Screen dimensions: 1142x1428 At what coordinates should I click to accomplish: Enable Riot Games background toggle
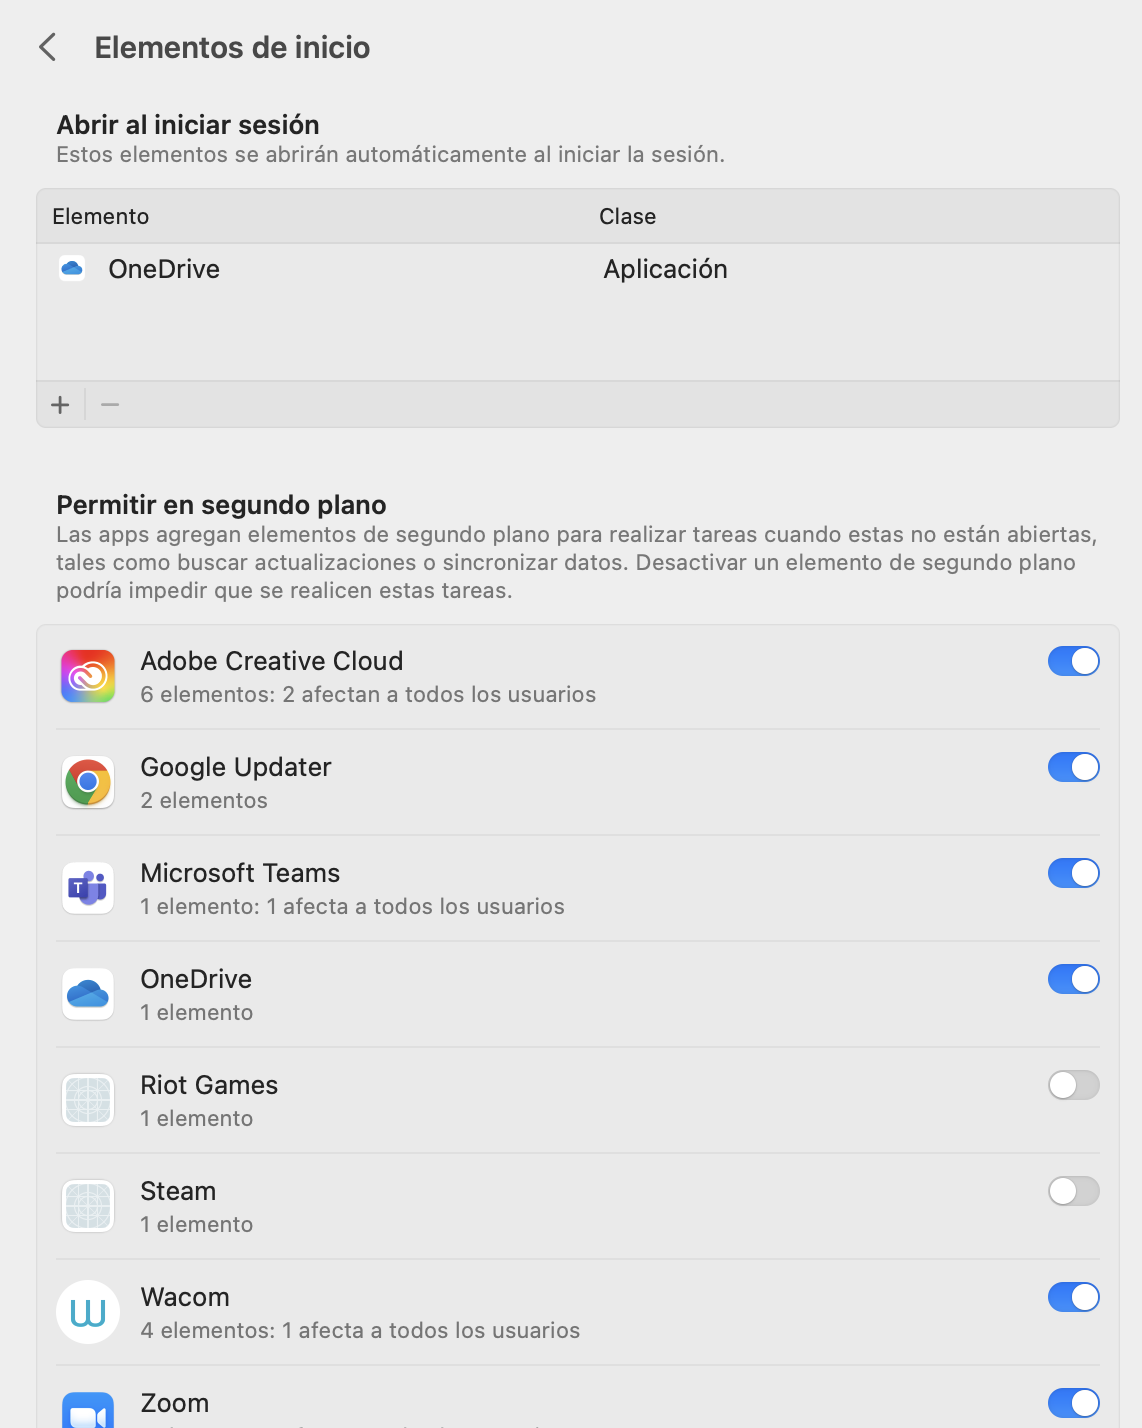(x=1073, y=1086)
